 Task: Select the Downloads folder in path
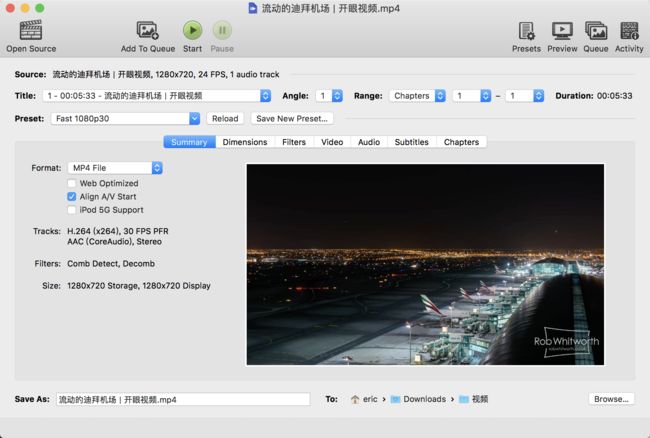[x=419, y=399]
